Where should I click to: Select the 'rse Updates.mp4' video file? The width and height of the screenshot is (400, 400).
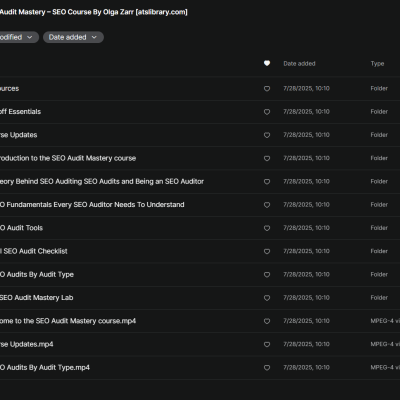27,344
